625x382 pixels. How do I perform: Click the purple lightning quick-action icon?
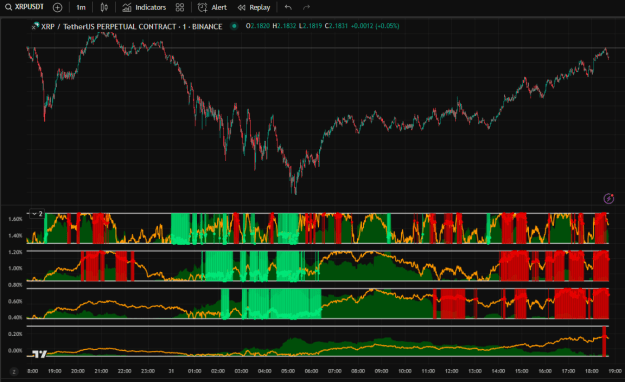point(608,198)
